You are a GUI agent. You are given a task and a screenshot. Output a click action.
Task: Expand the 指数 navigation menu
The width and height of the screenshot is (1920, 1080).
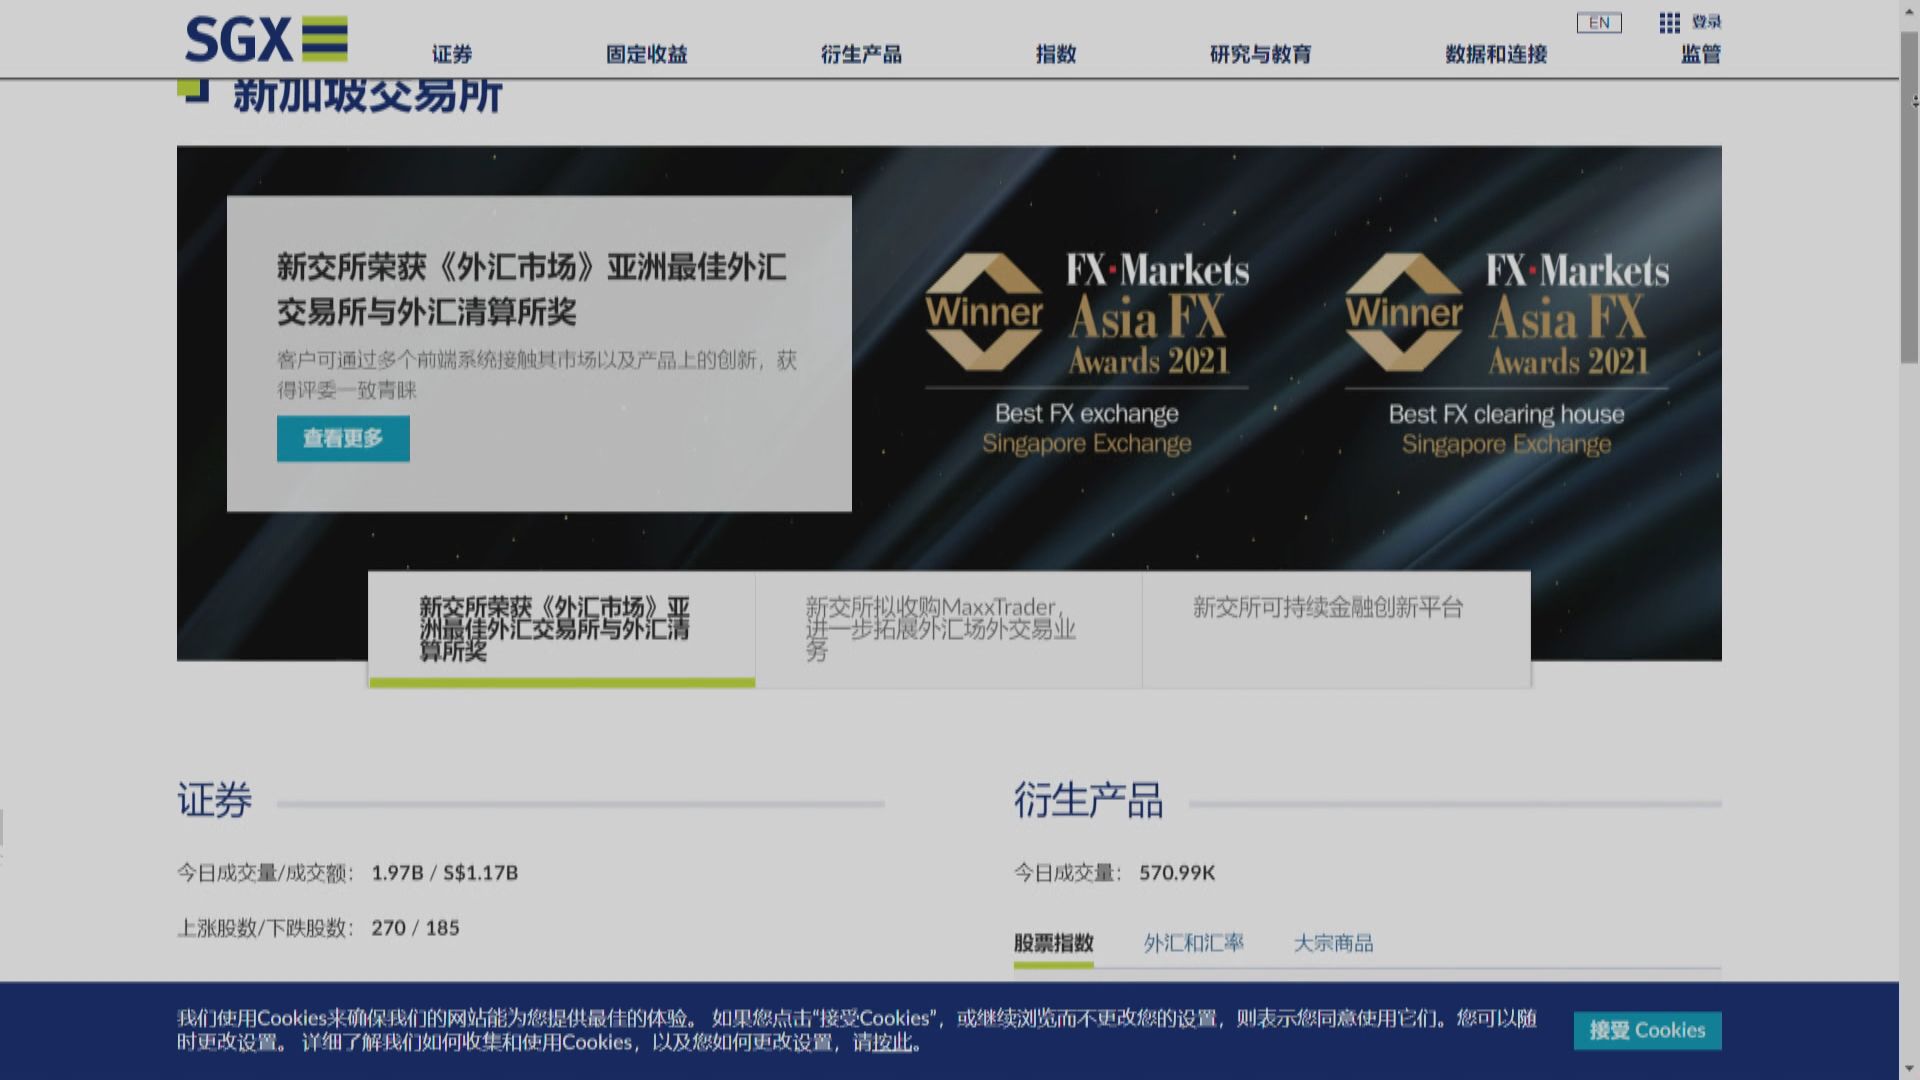[1056, 55]
